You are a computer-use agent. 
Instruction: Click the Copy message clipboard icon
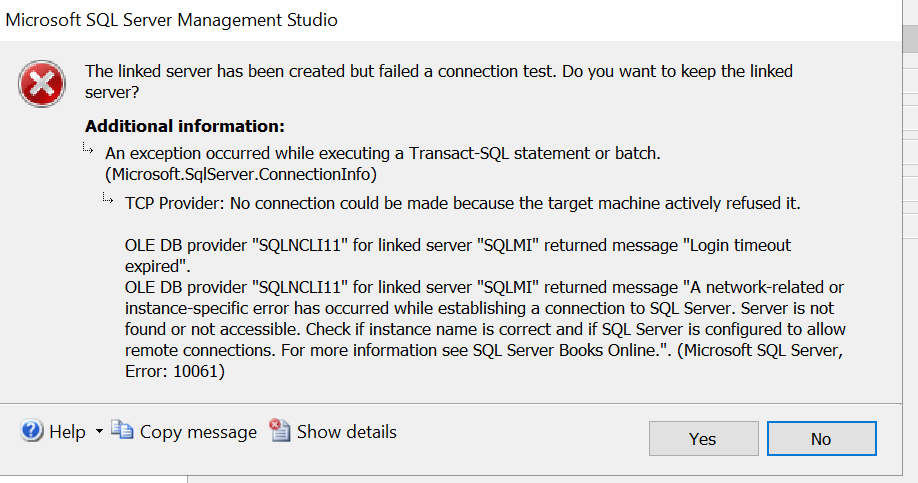(x=122, y=430)
